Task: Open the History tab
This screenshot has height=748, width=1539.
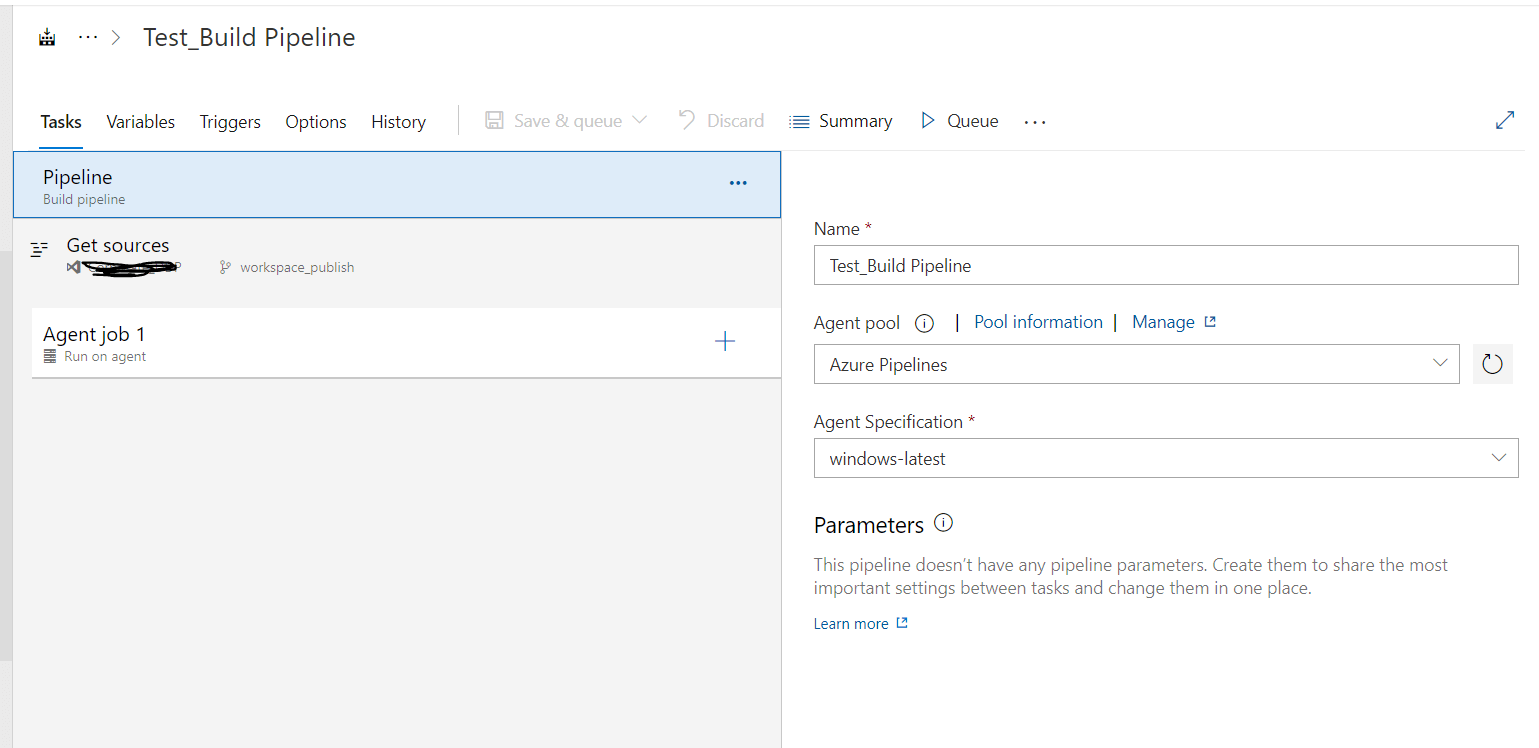Action: [398, 122]
